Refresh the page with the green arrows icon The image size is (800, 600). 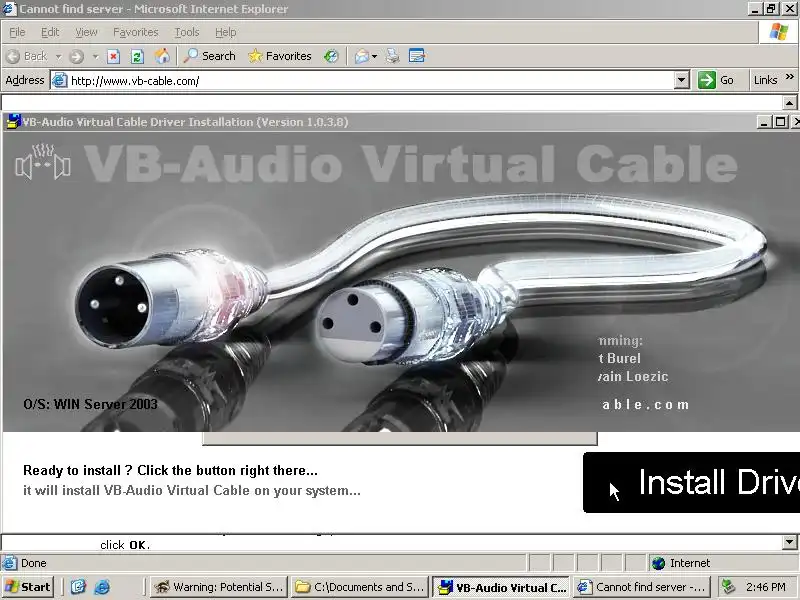pyautogui.click(x=137, y=56)
